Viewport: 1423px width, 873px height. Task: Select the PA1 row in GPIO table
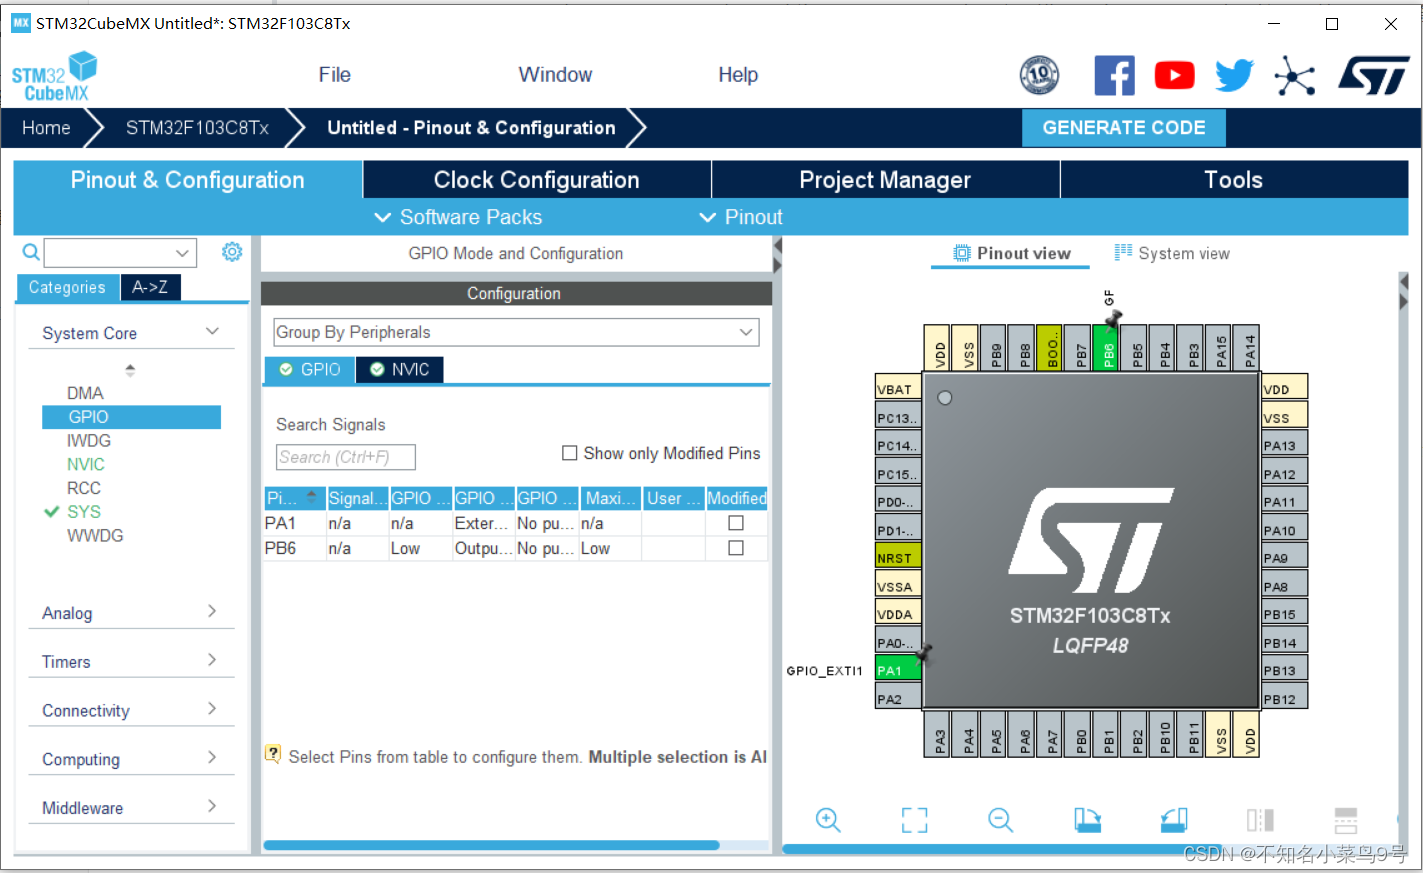click(x=516, y=523)
